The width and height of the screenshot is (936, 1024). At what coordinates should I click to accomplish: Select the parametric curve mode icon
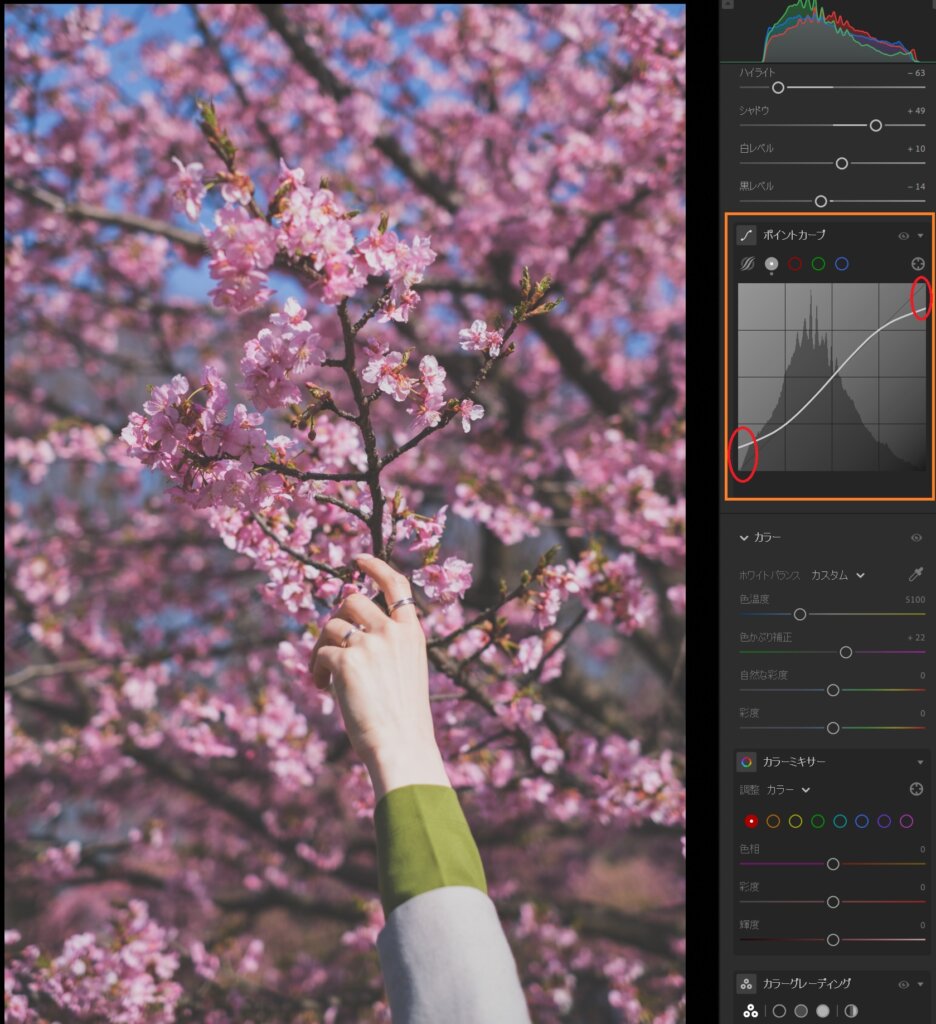click(x=747, y=264)
